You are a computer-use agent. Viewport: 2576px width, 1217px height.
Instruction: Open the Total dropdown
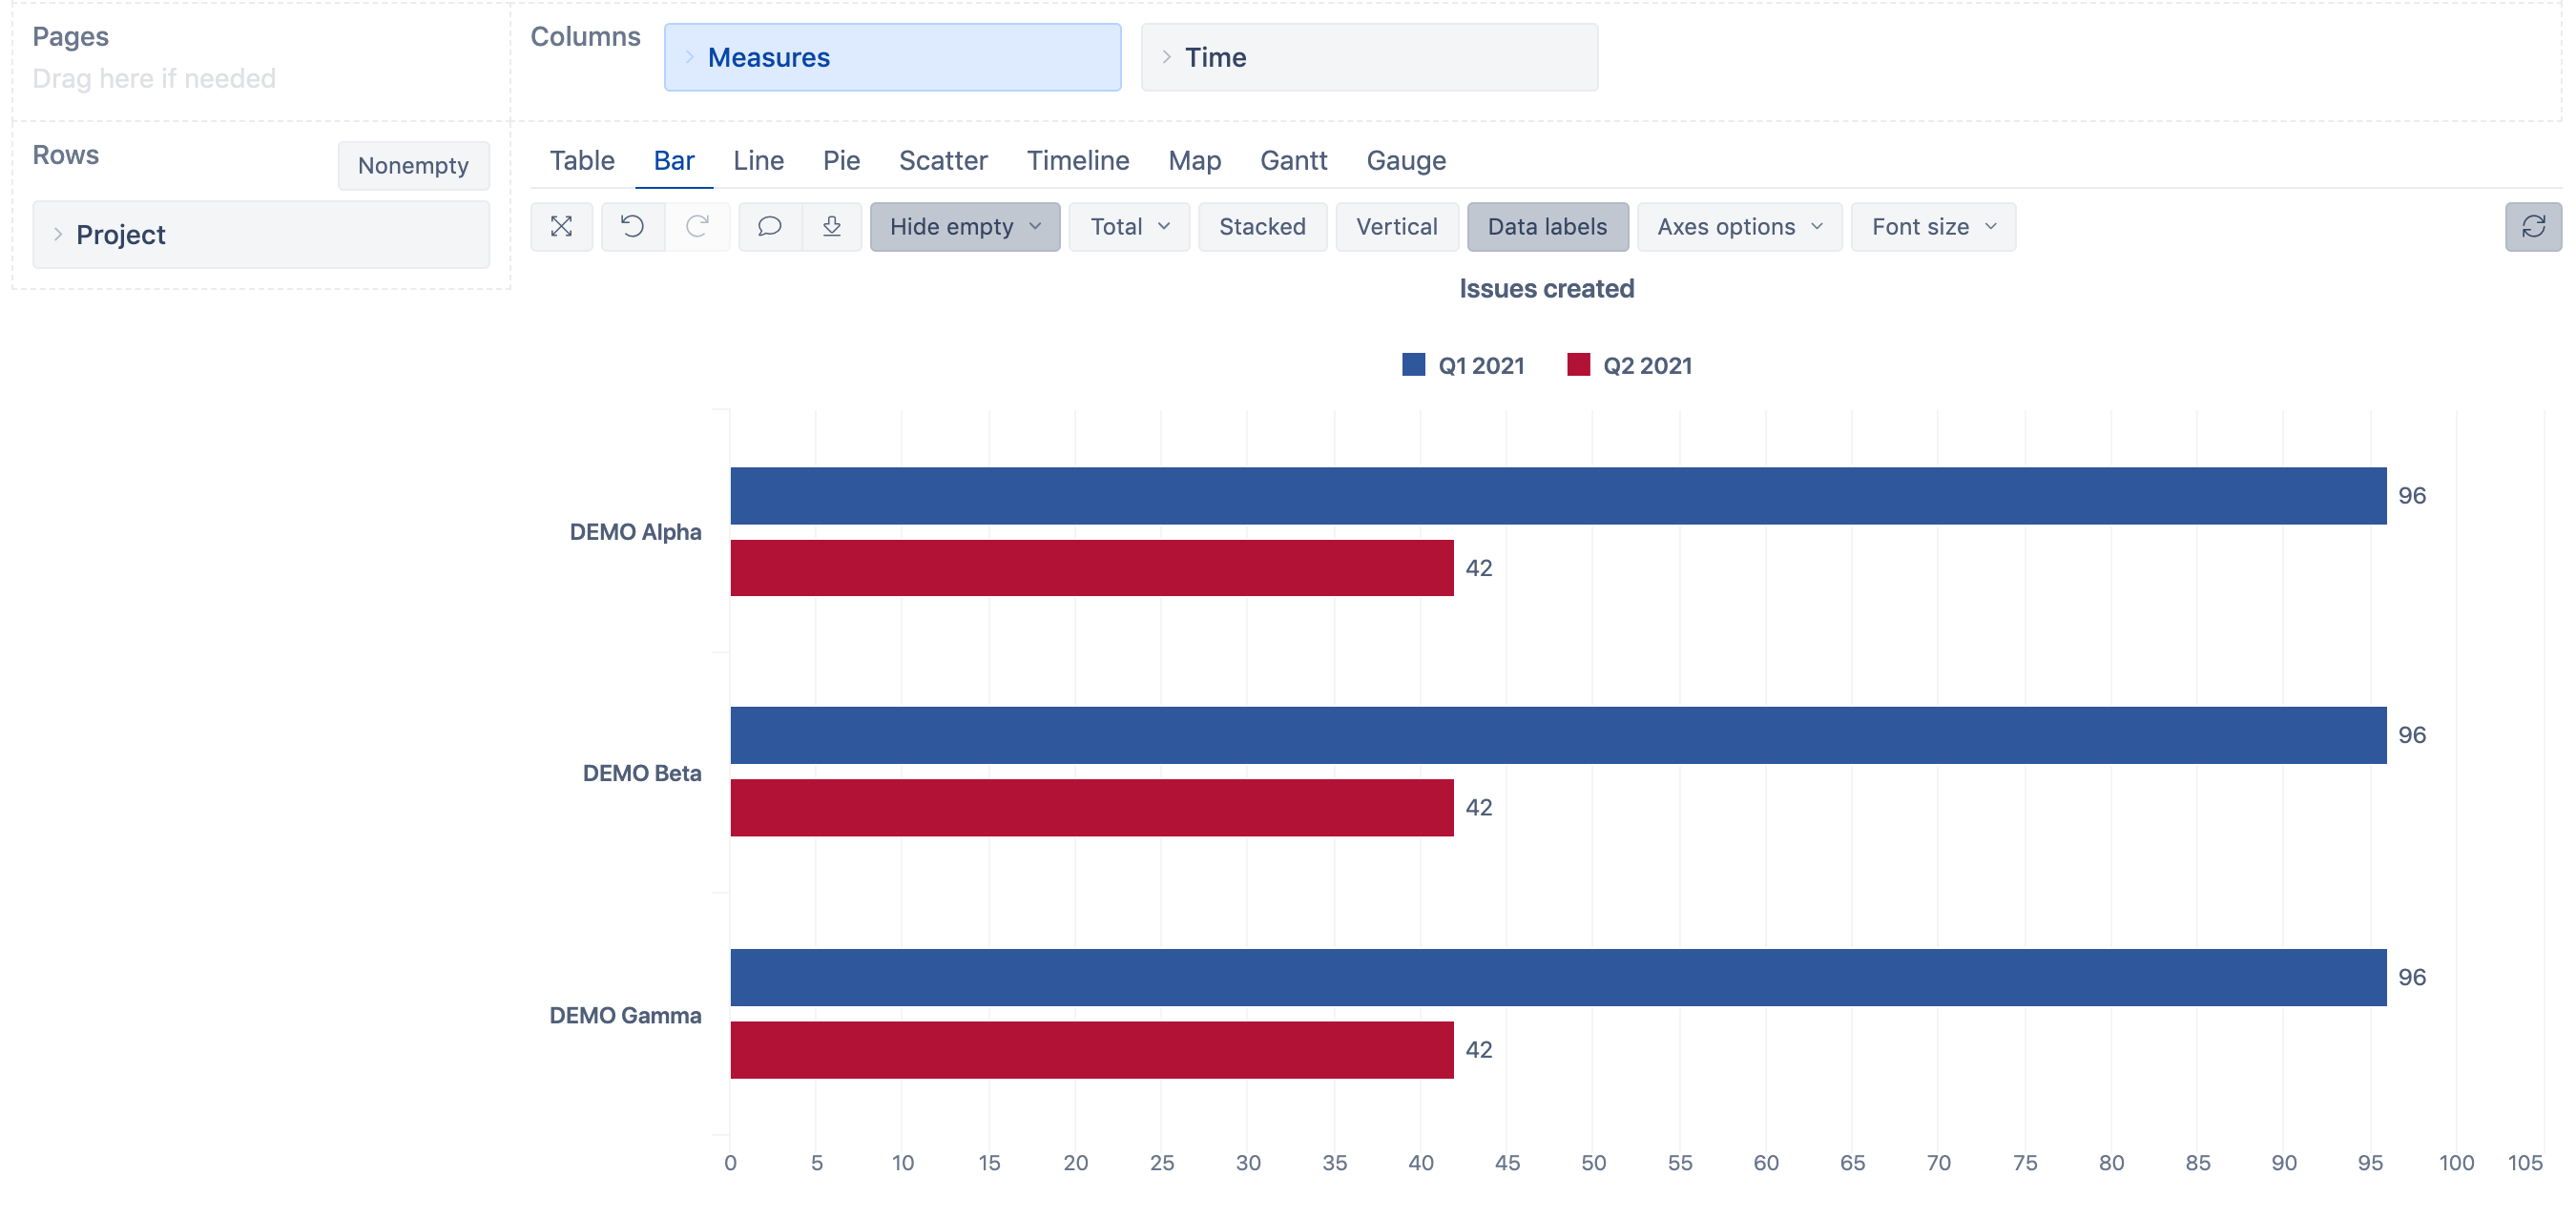pyautogui.click(x=1128, y=227)
